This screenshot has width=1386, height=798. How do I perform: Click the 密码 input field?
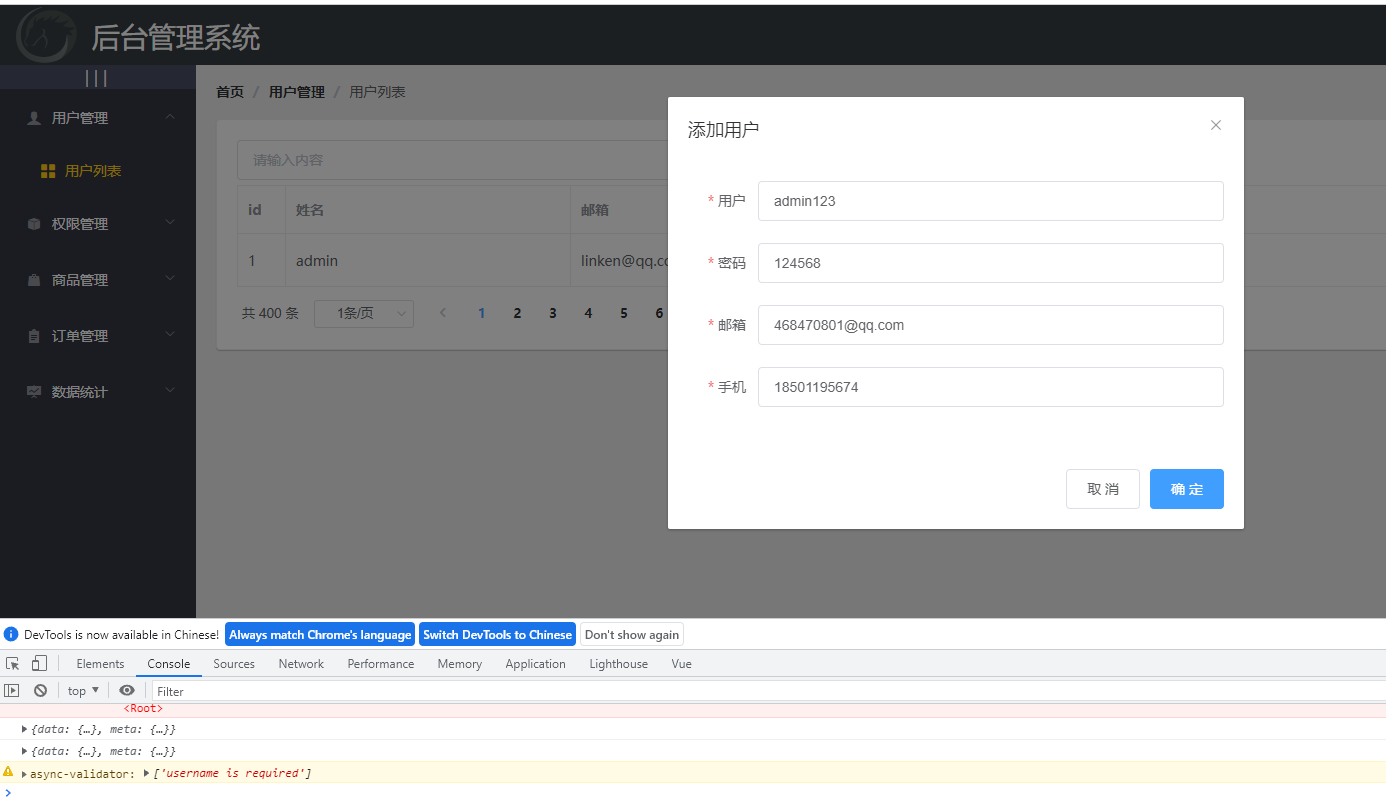click(990, 263)
